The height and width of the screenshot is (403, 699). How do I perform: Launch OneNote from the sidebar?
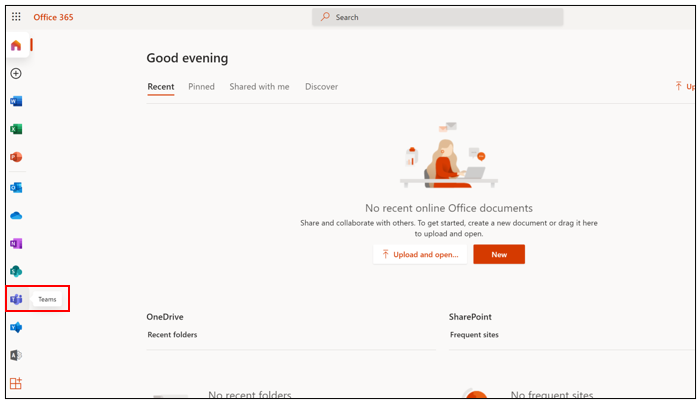pos(16,243)
